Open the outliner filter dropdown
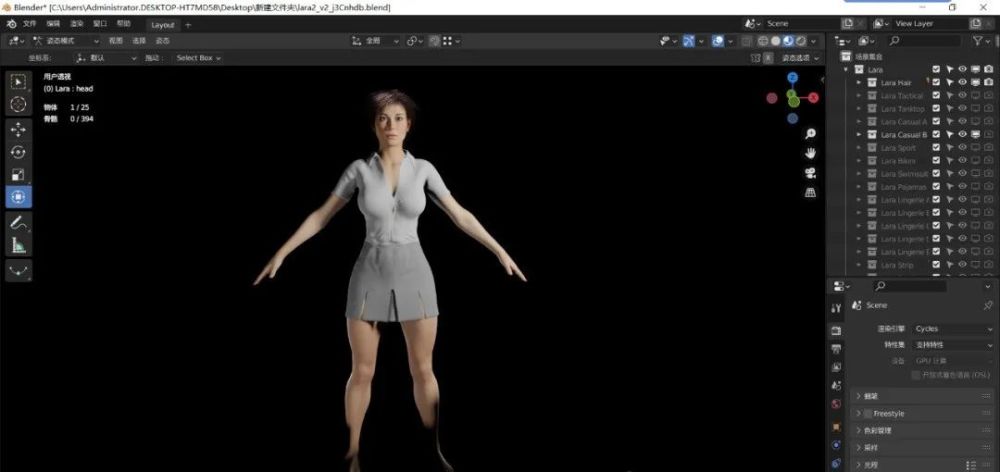This screenshot has width=1000, height=472. (x=981, y=41)
